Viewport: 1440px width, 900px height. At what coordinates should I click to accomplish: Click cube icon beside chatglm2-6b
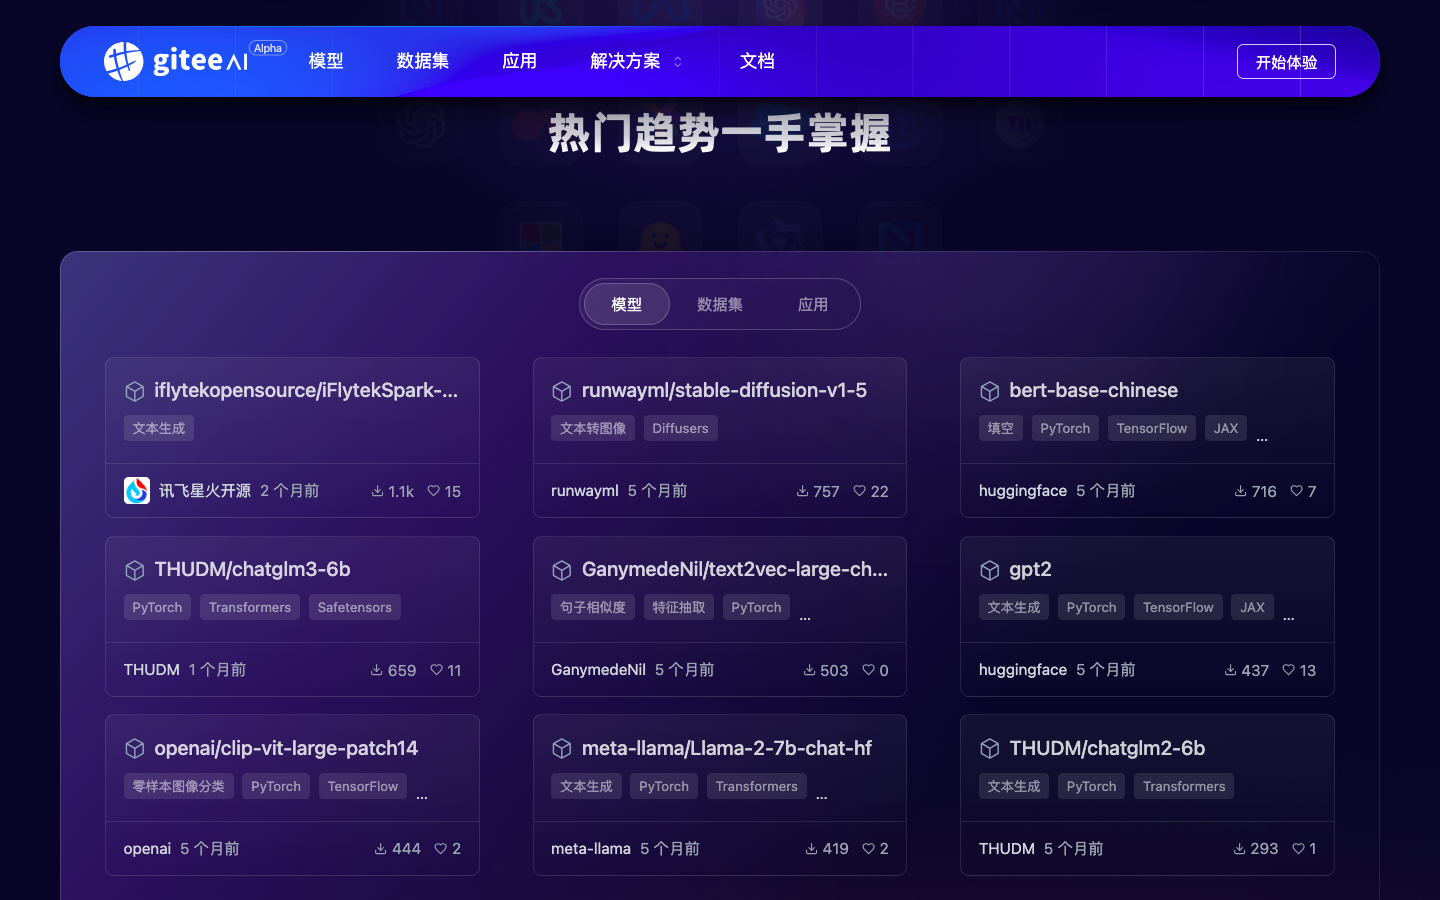990,749
